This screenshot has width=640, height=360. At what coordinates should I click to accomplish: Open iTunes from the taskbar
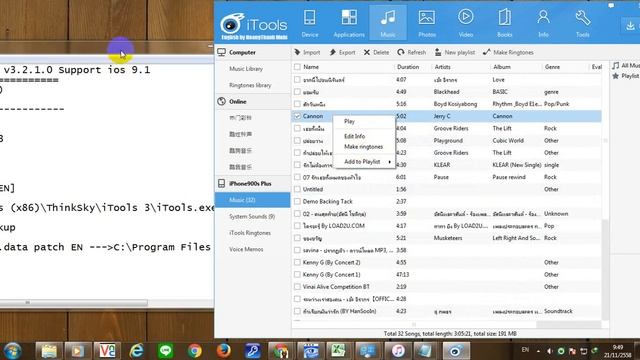click(398, 351)
